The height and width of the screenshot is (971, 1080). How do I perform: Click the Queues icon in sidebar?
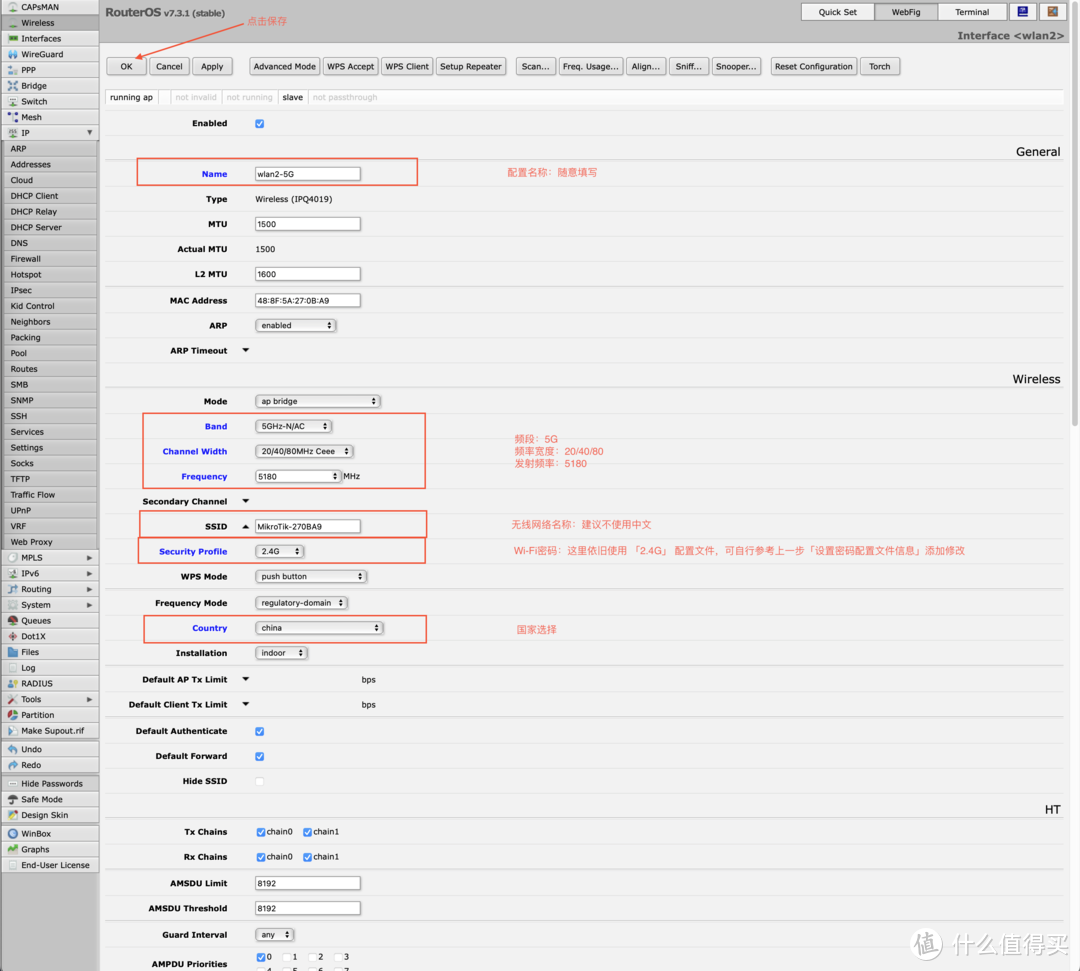click(x=13, y=621)
